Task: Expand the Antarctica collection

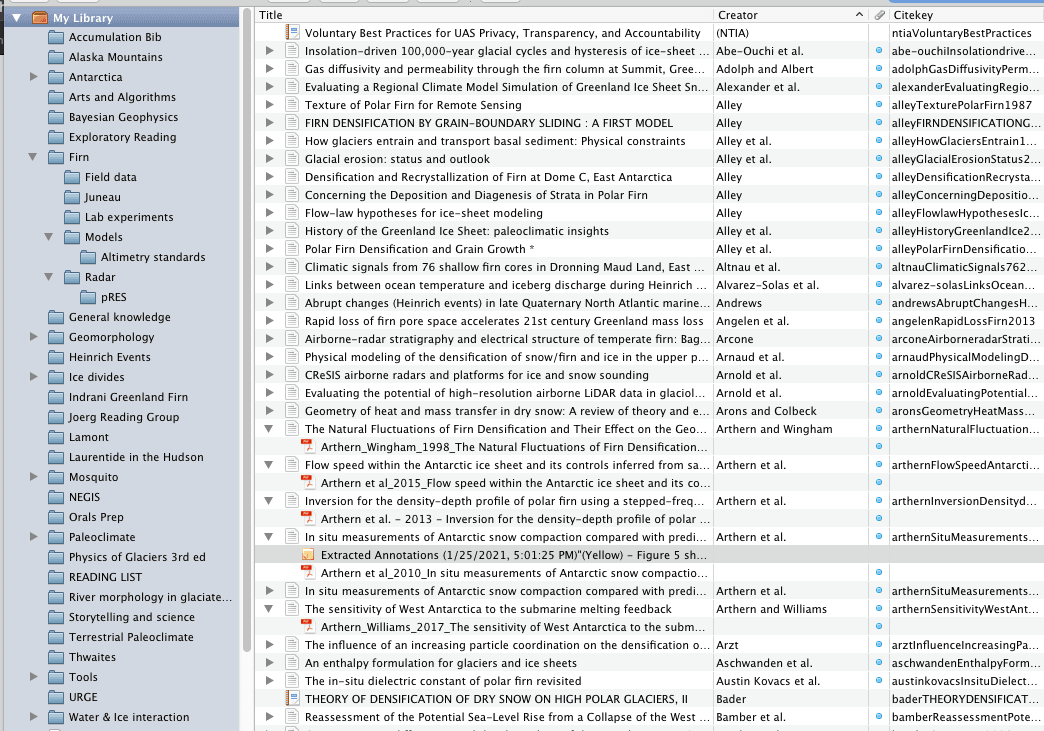Action: pos(34,77)
